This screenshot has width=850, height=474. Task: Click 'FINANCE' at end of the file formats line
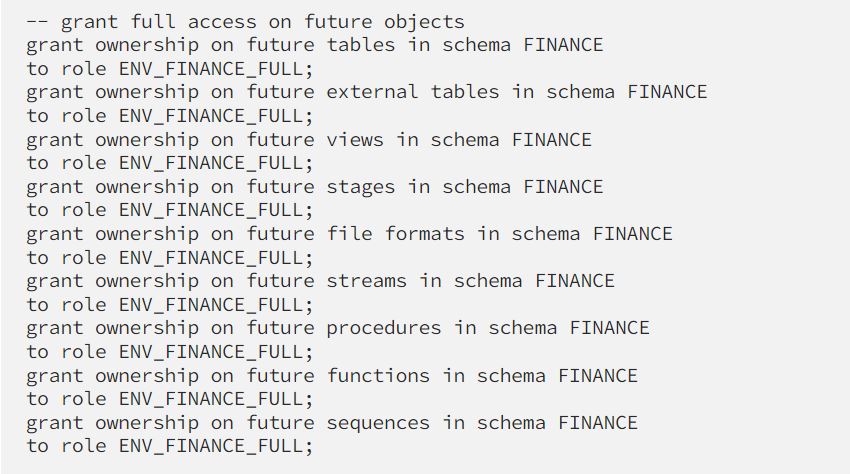click(x=632, y=233)
